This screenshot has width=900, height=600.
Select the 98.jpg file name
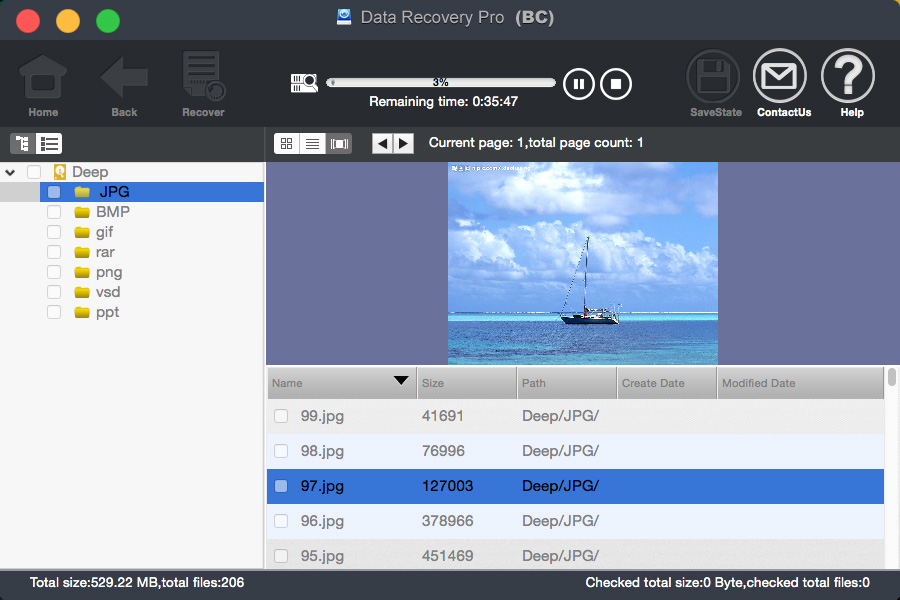click(322, 451)
